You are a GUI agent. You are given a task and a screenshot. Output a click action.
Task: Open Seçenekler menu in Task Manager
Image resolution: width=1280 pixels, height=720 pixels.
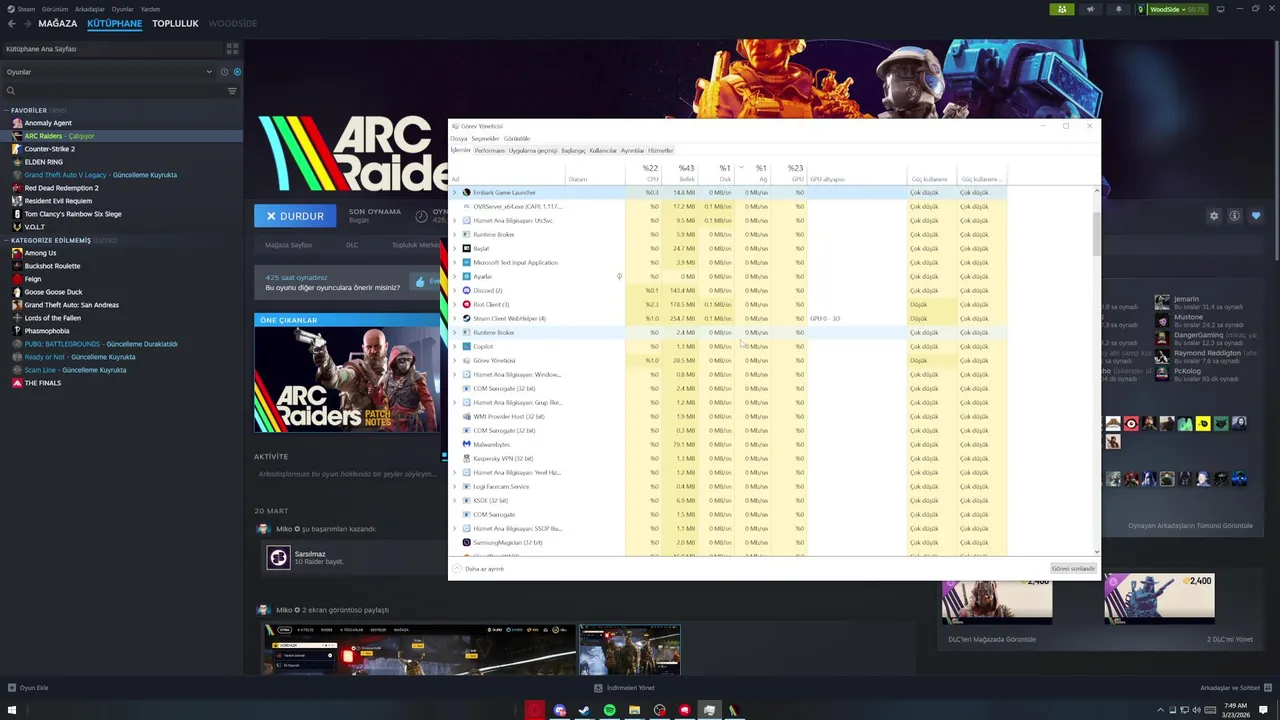[x=485, y=138]
